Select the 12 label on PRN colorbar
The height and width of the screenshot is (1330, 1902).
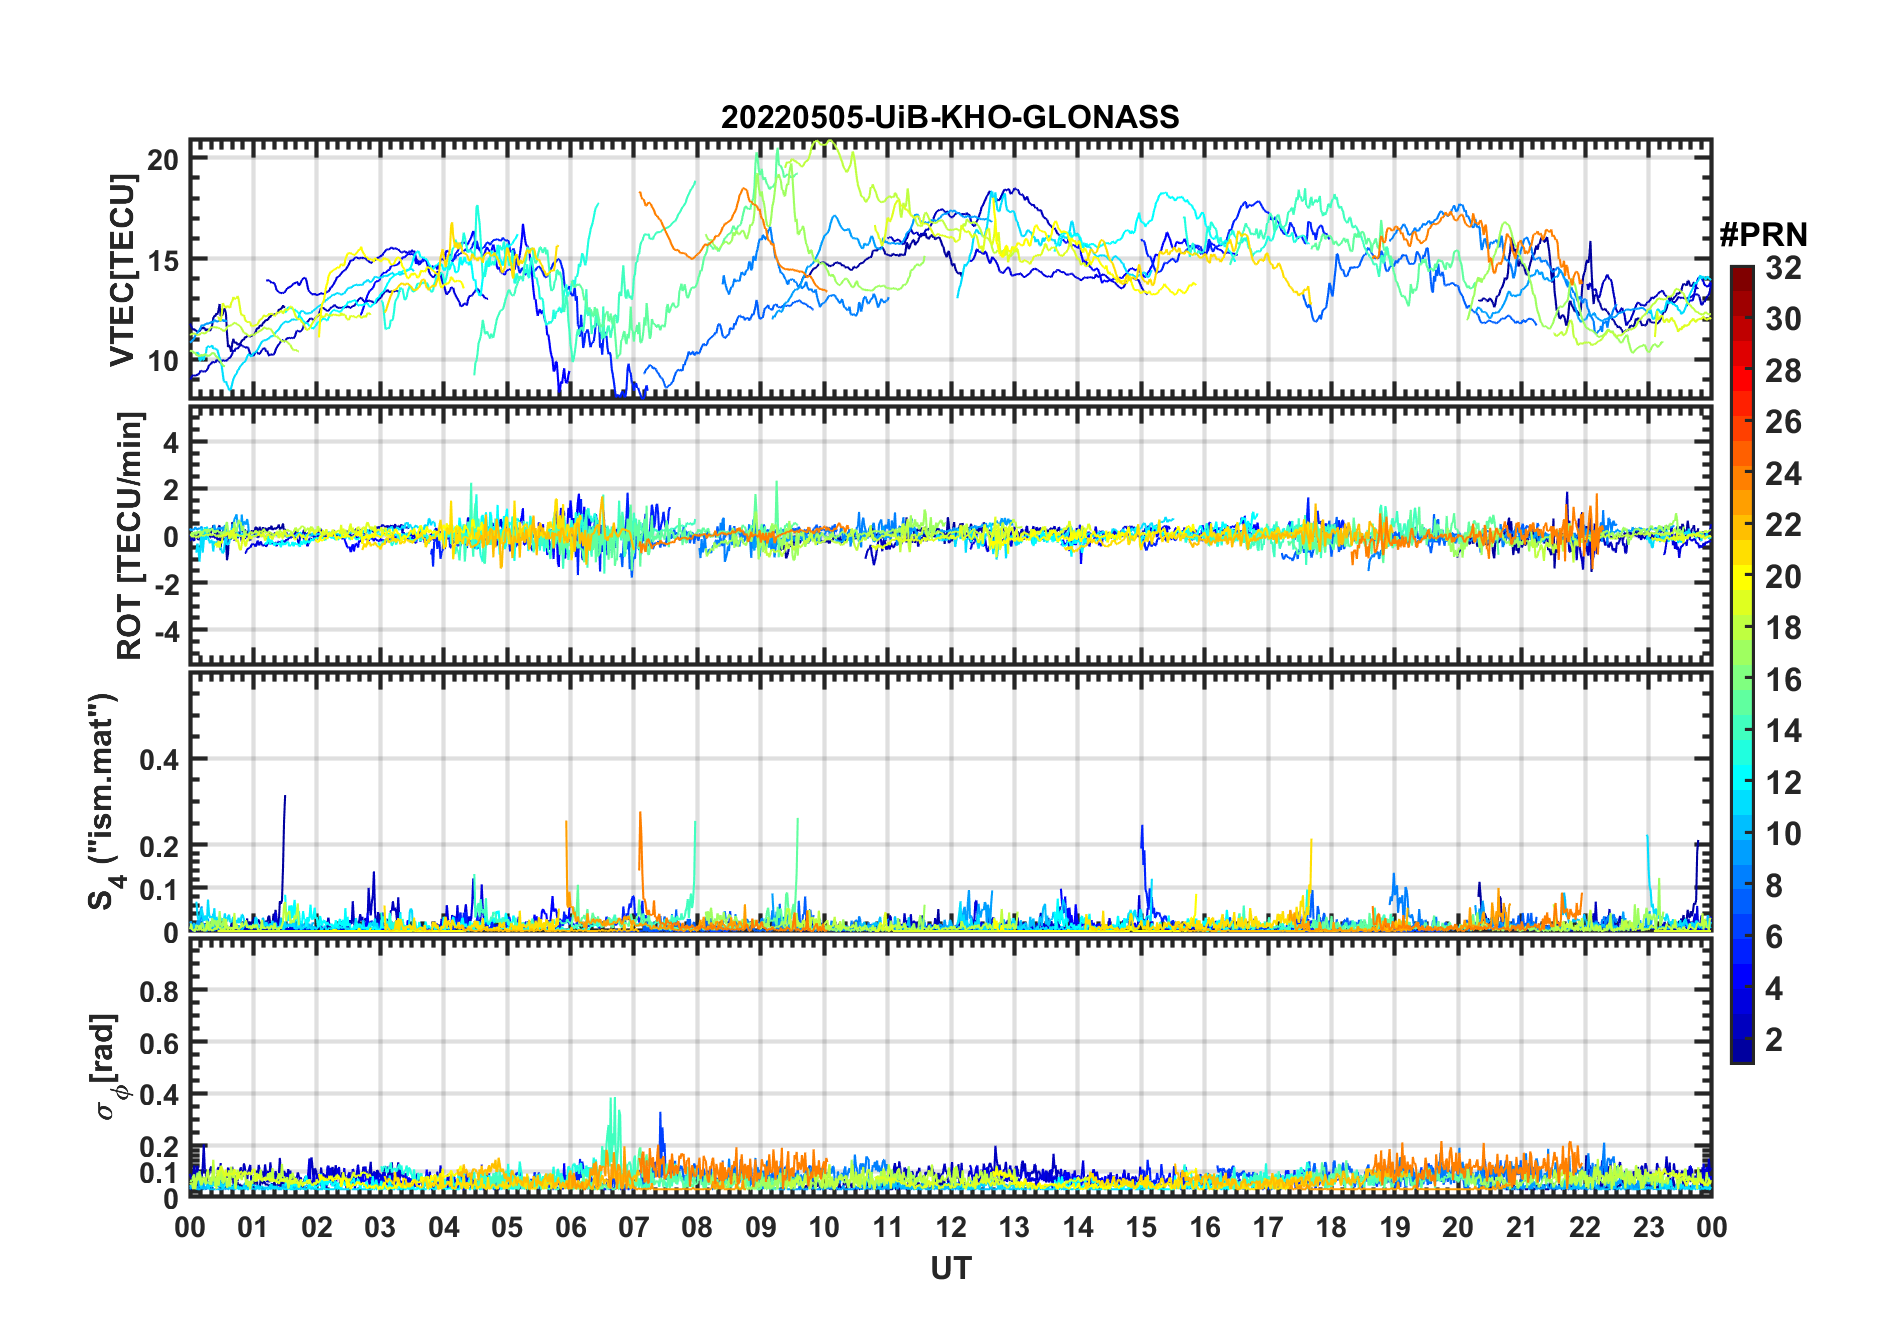1783,783
